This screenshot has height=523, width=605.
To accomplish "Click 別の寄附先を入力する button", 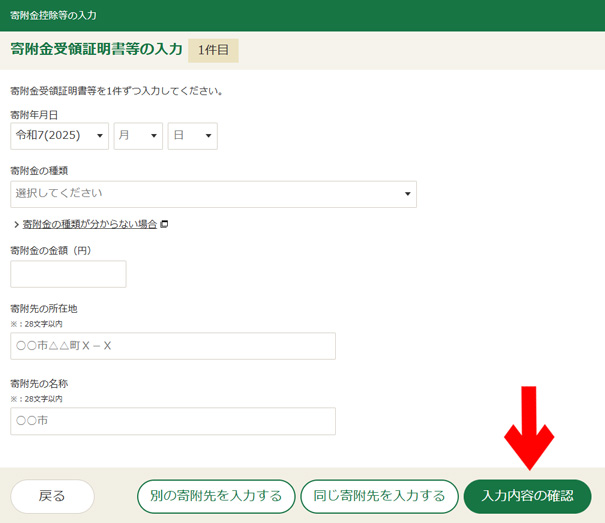I will [x=216, y=496].
